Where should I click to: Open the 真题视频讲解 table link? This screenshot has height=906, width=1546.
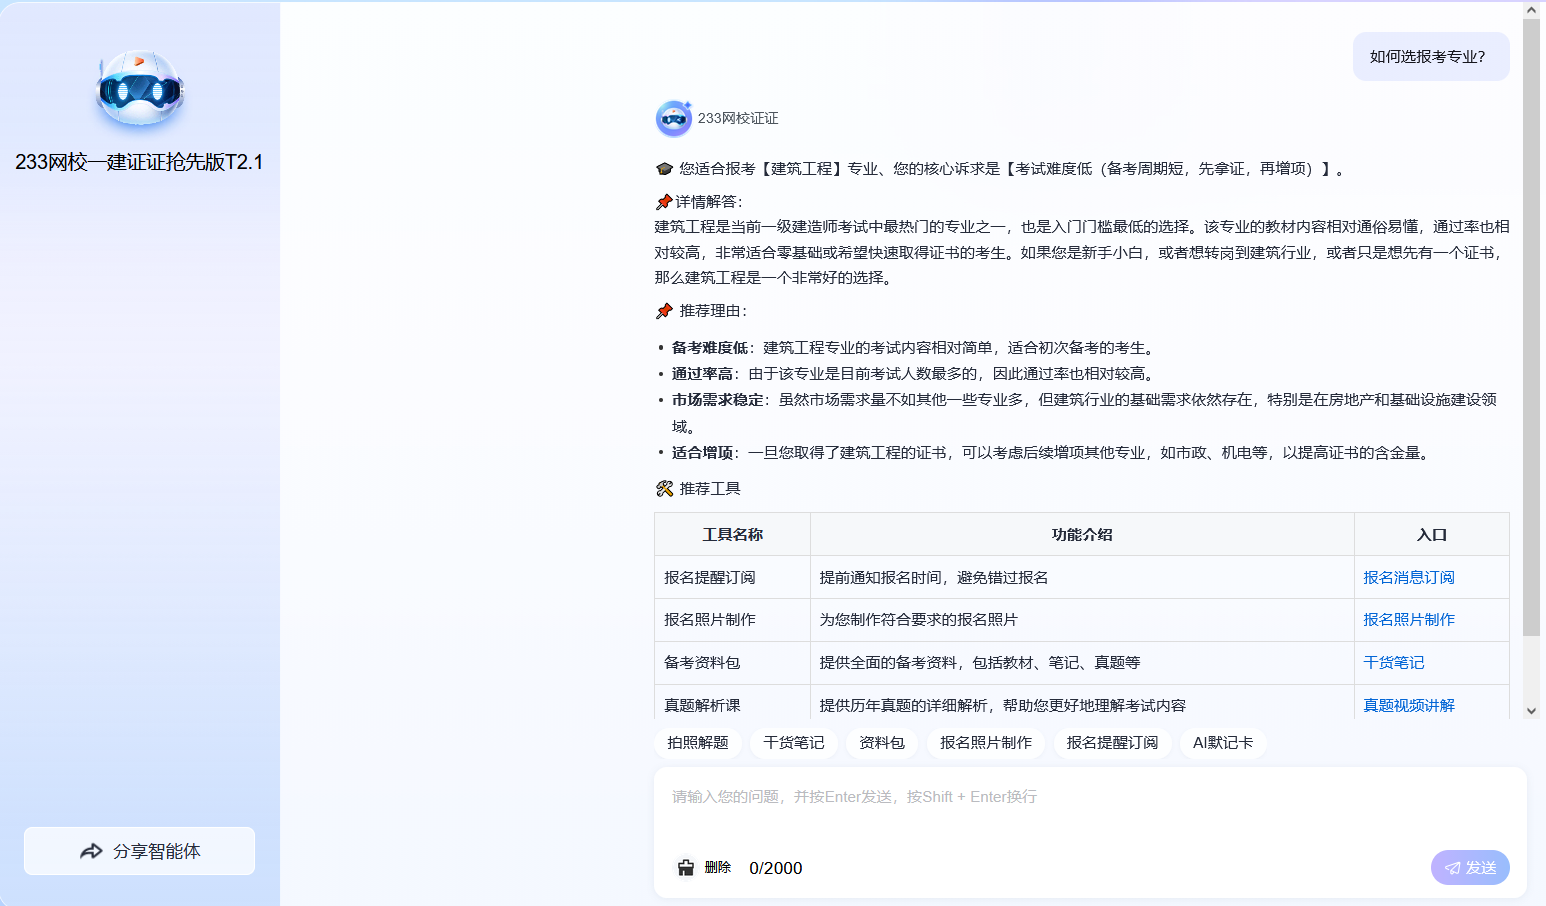tap(1408, 706)
